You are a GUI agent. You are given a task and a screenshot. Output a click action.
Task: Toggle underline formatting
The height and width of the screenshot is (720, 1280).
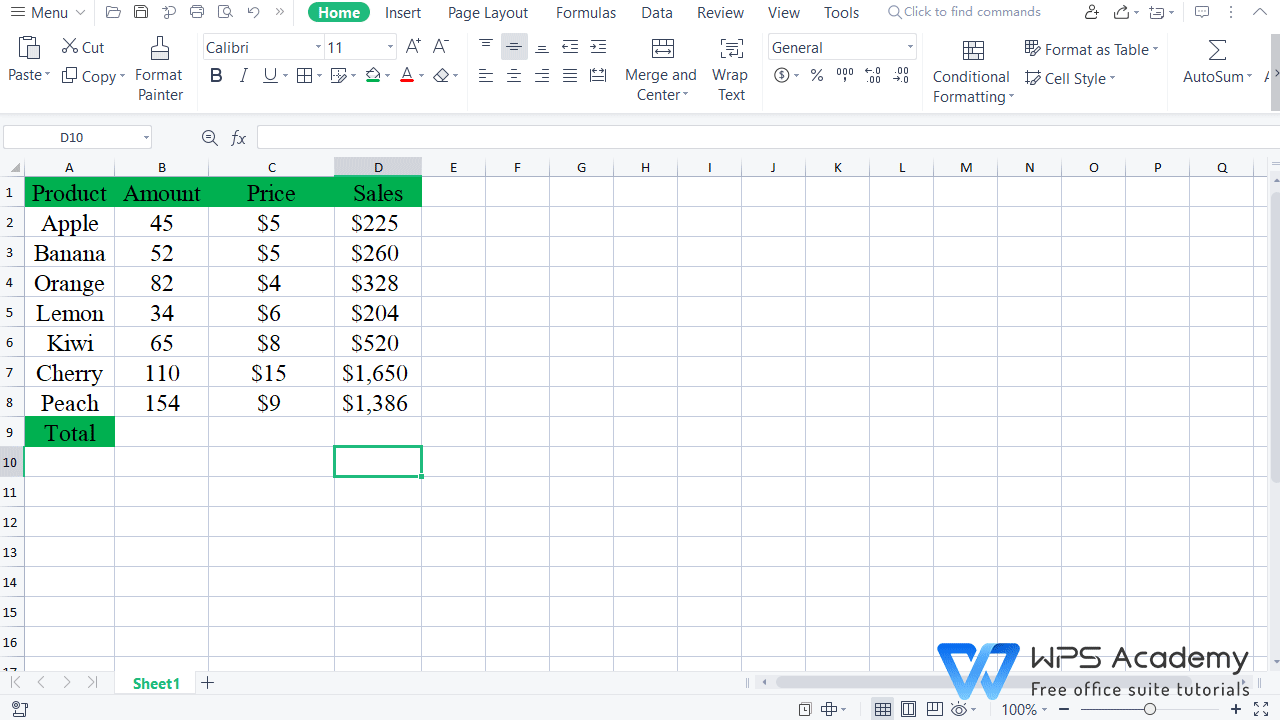pyautogui.click(x=269, y=74)
